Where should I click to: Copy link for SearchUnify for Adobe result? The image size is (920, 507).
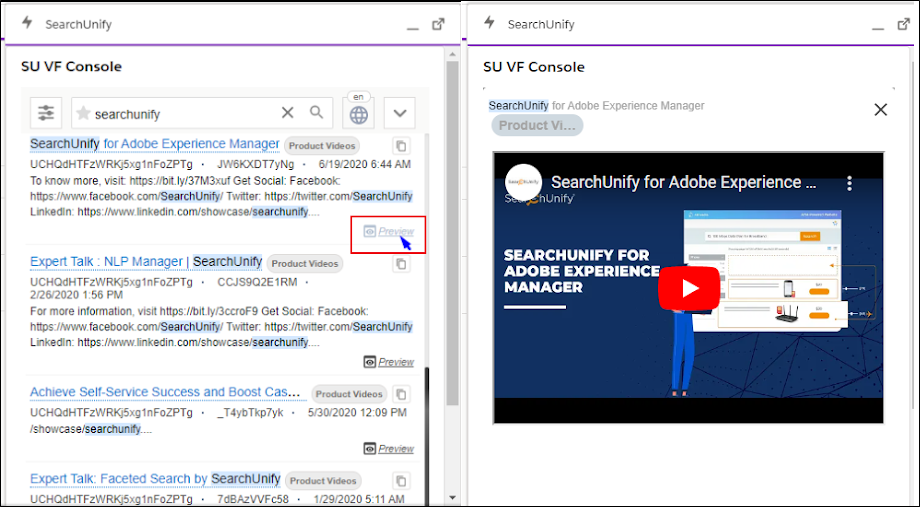401,146
